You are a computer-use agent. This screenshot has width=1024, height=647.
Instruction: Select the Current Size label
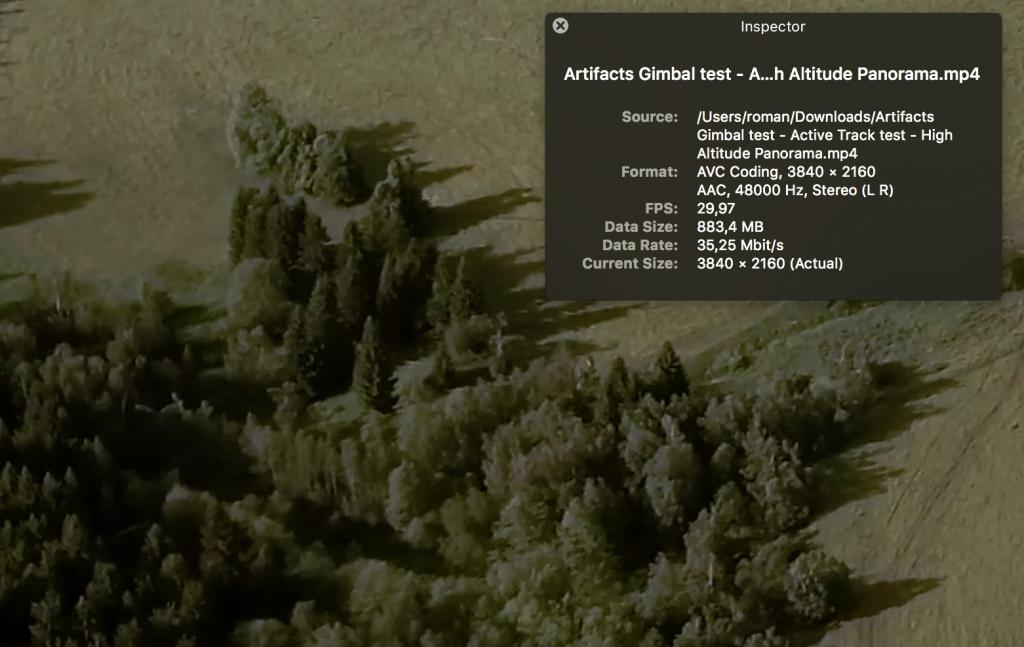[x=630, y=263]
